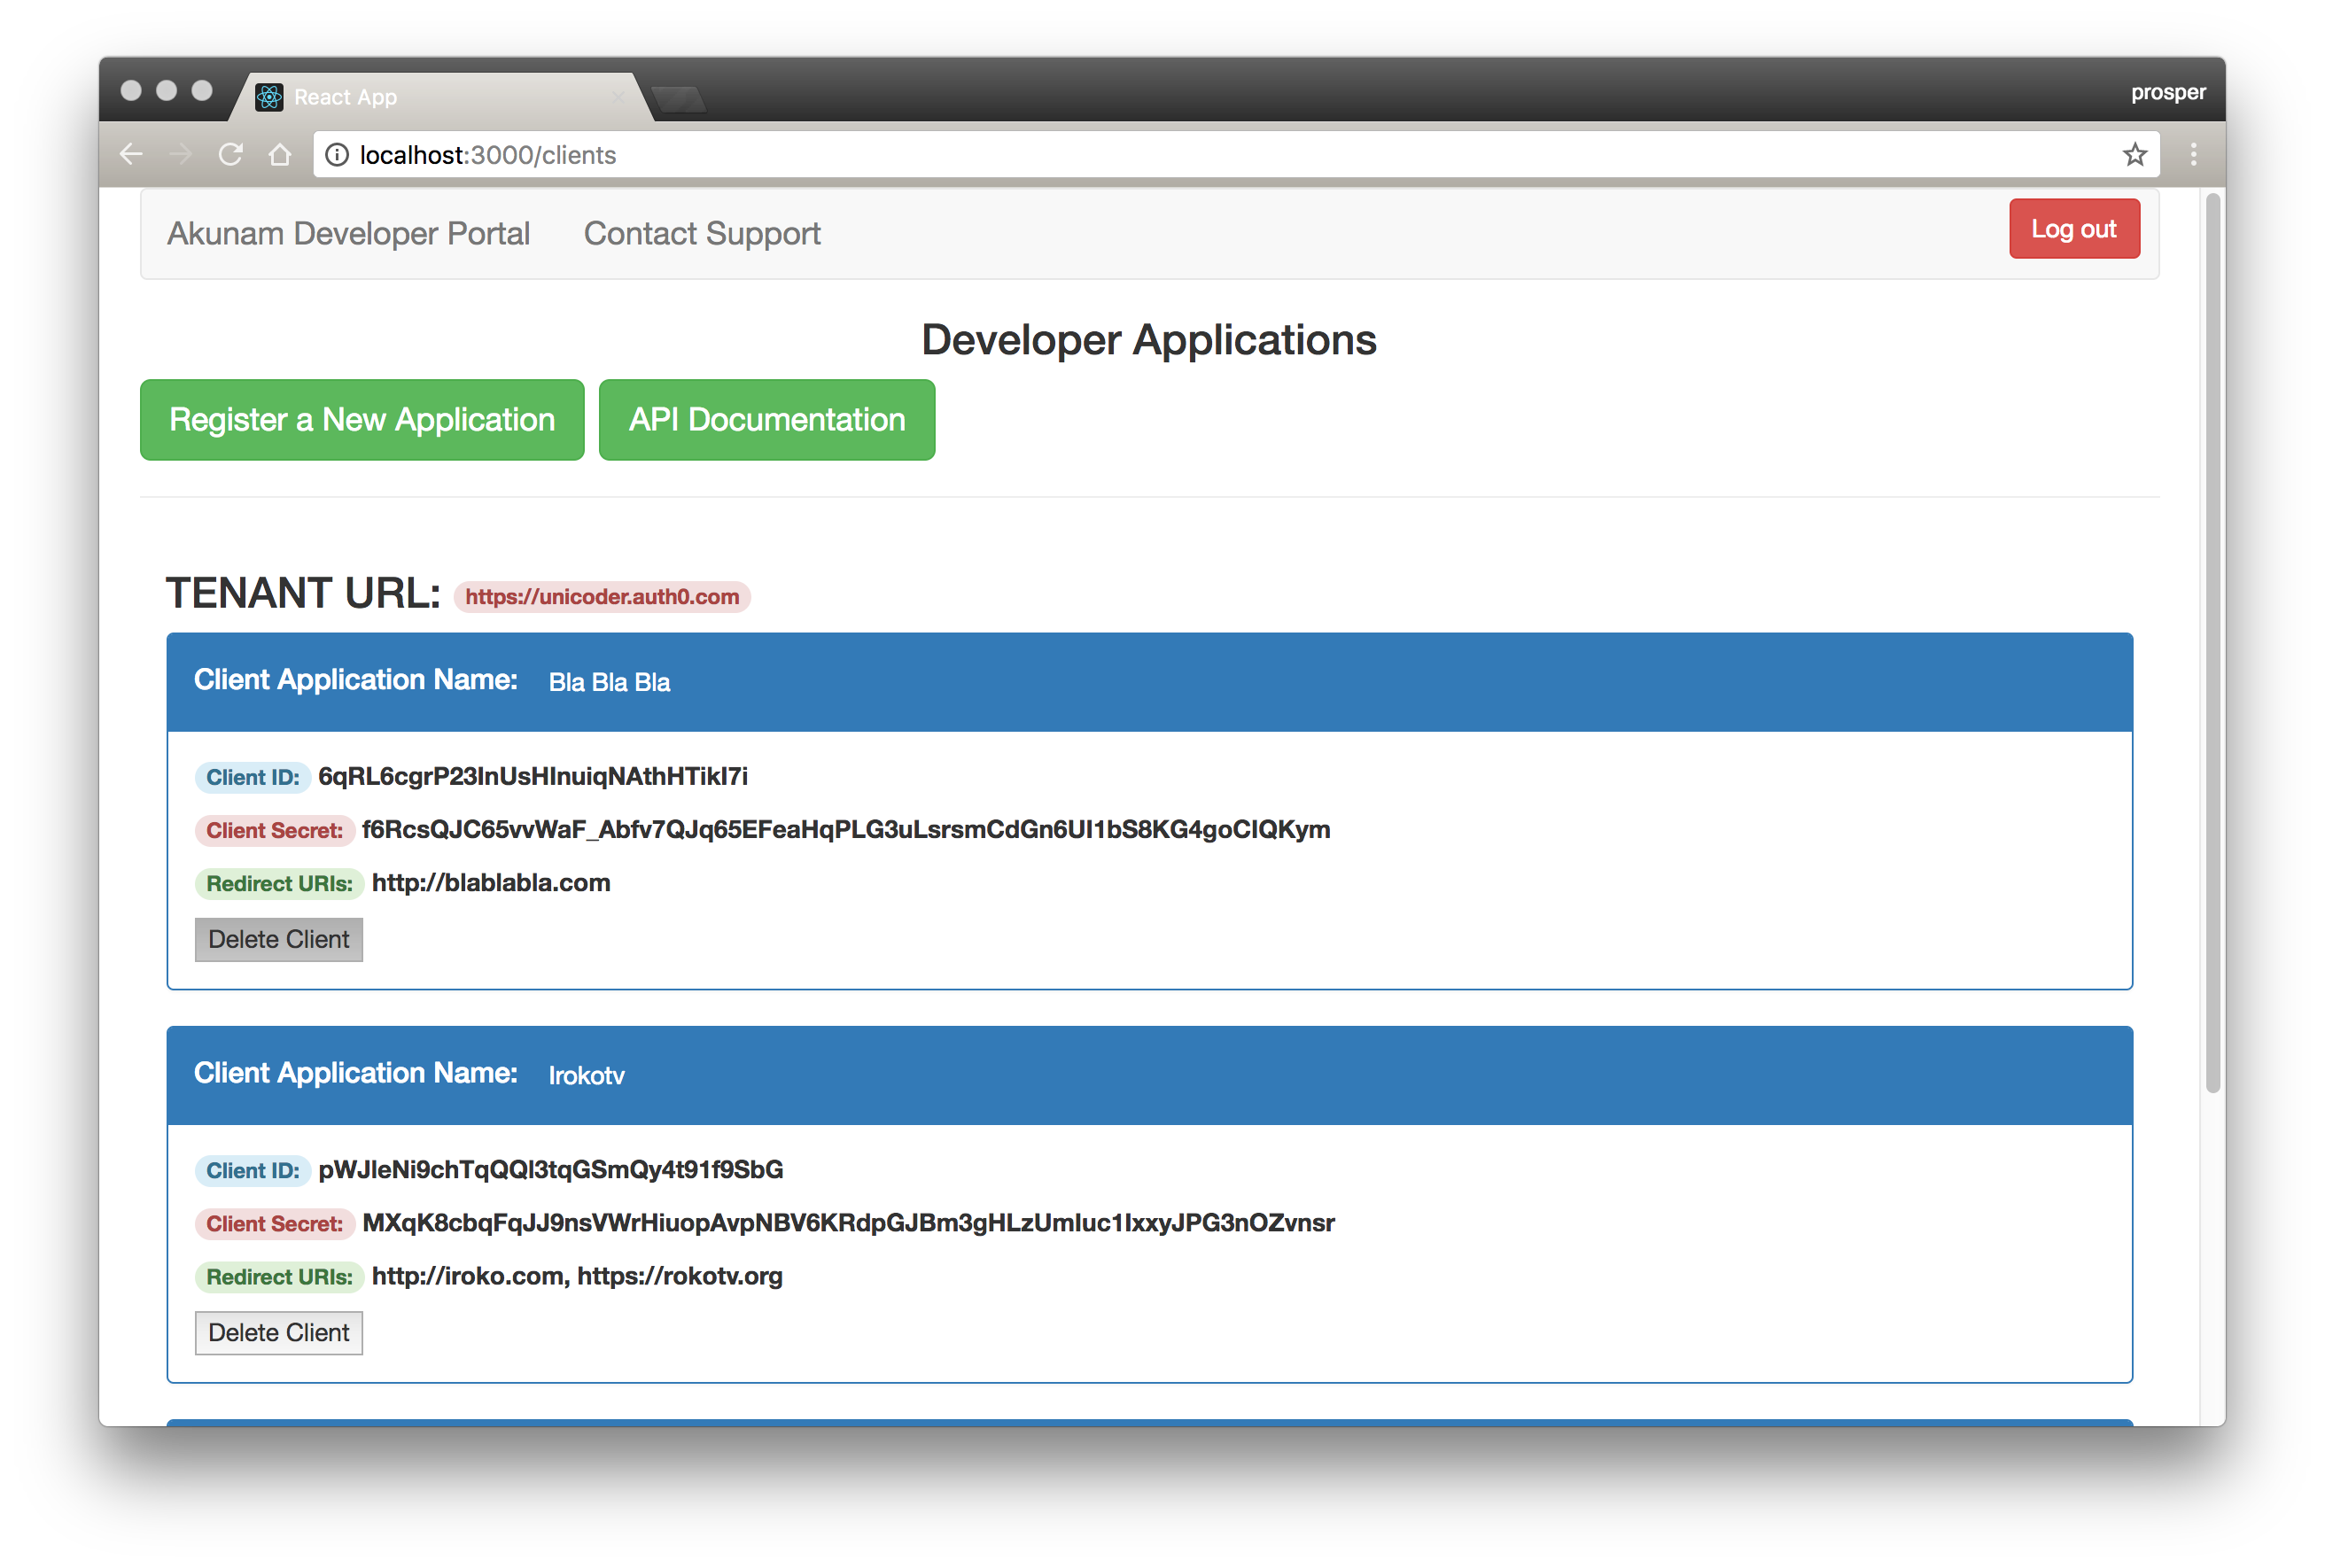Open Contact Support
Viewport: 2325px width, 1568px height.
point(701,233)
